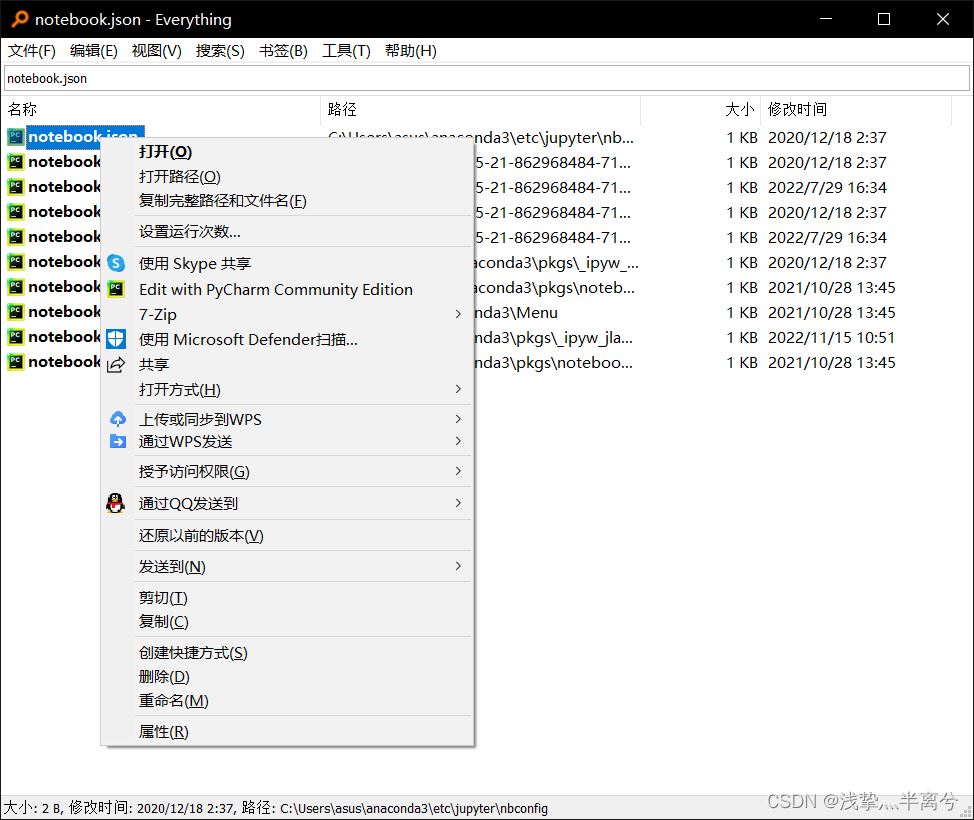
Task: Expand the 授予访问权限(G) submenu arrow
Action: coord(458,472)
